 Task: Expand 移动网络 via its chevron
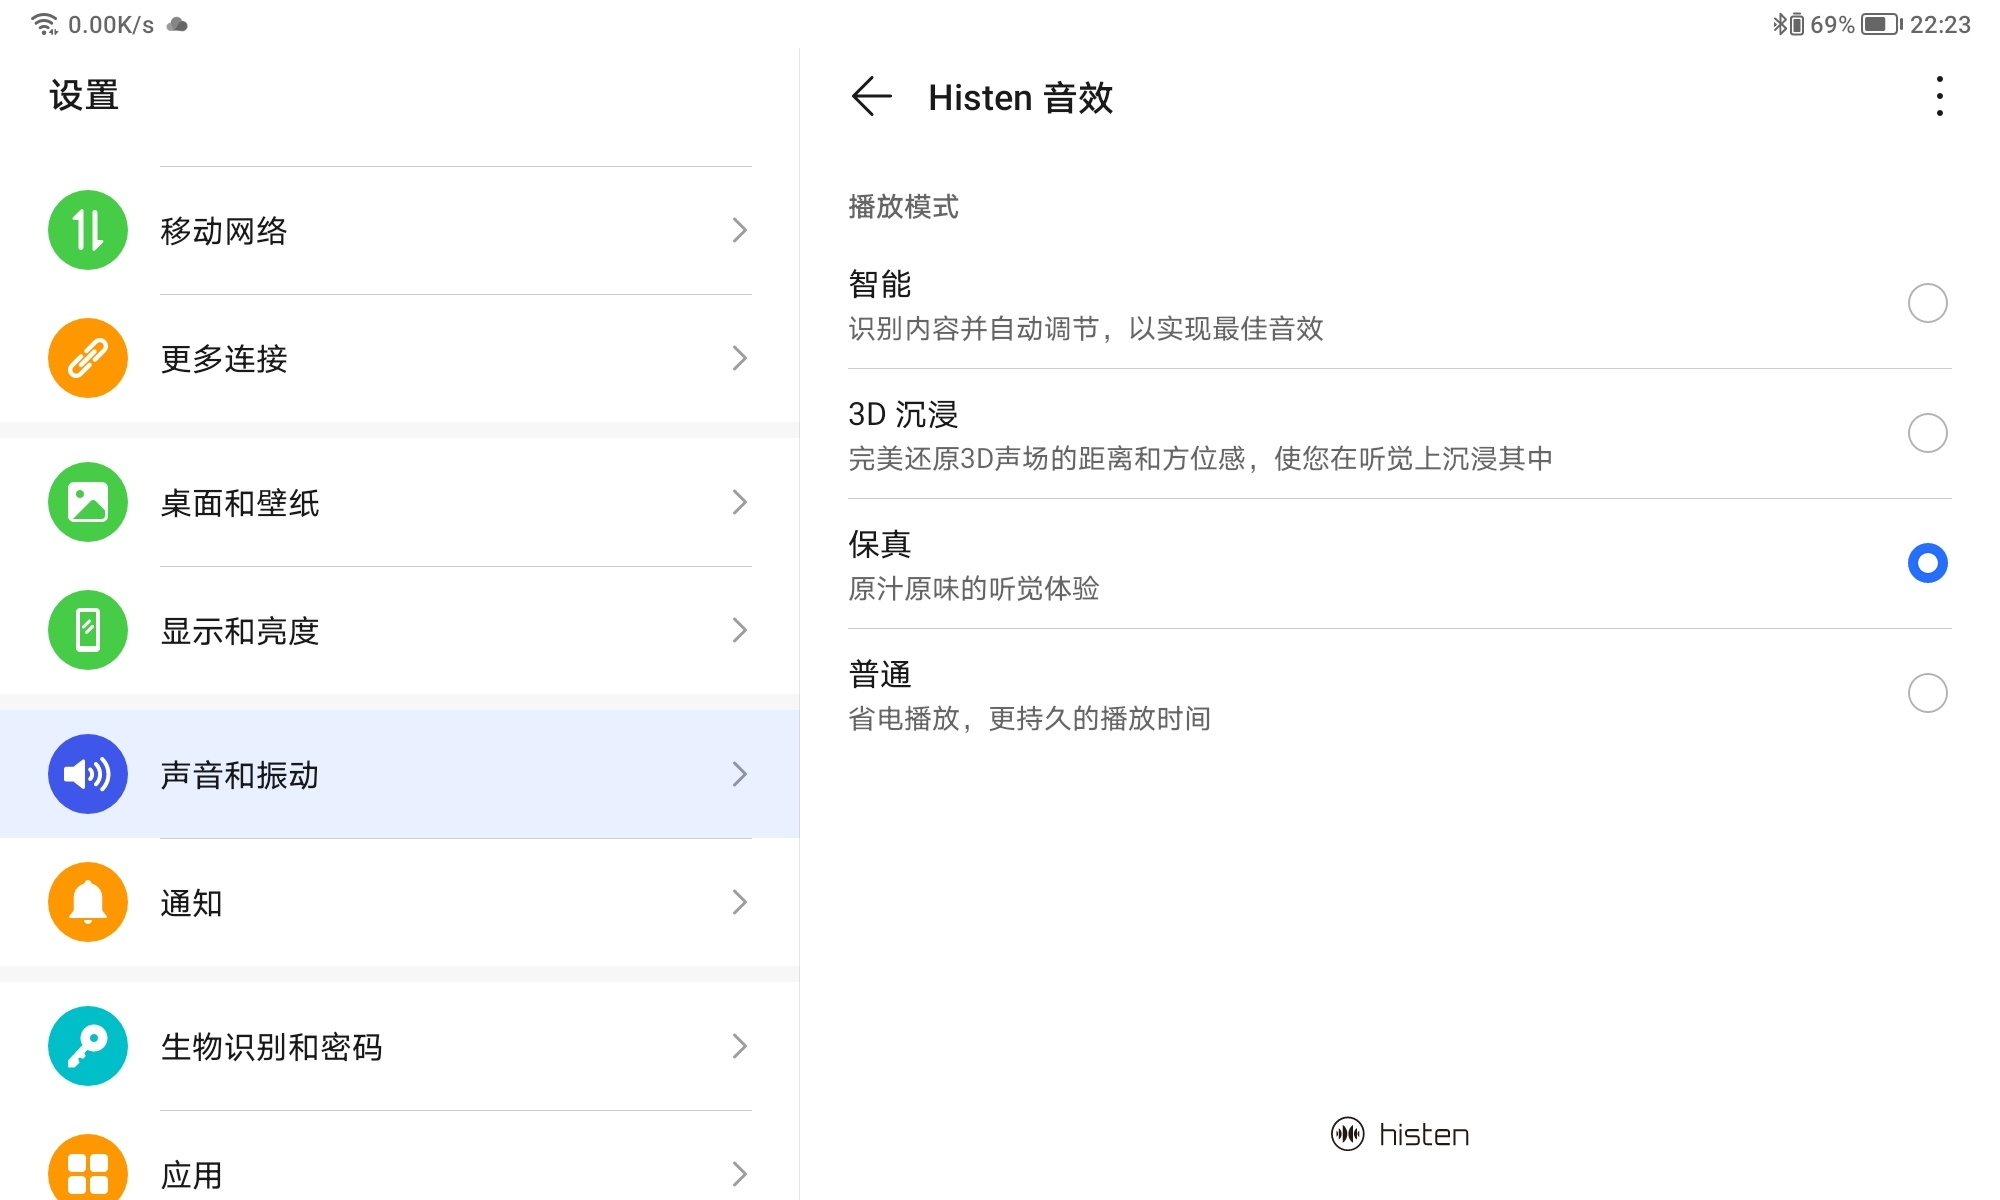pyautogui.click(x=739, y=230)
